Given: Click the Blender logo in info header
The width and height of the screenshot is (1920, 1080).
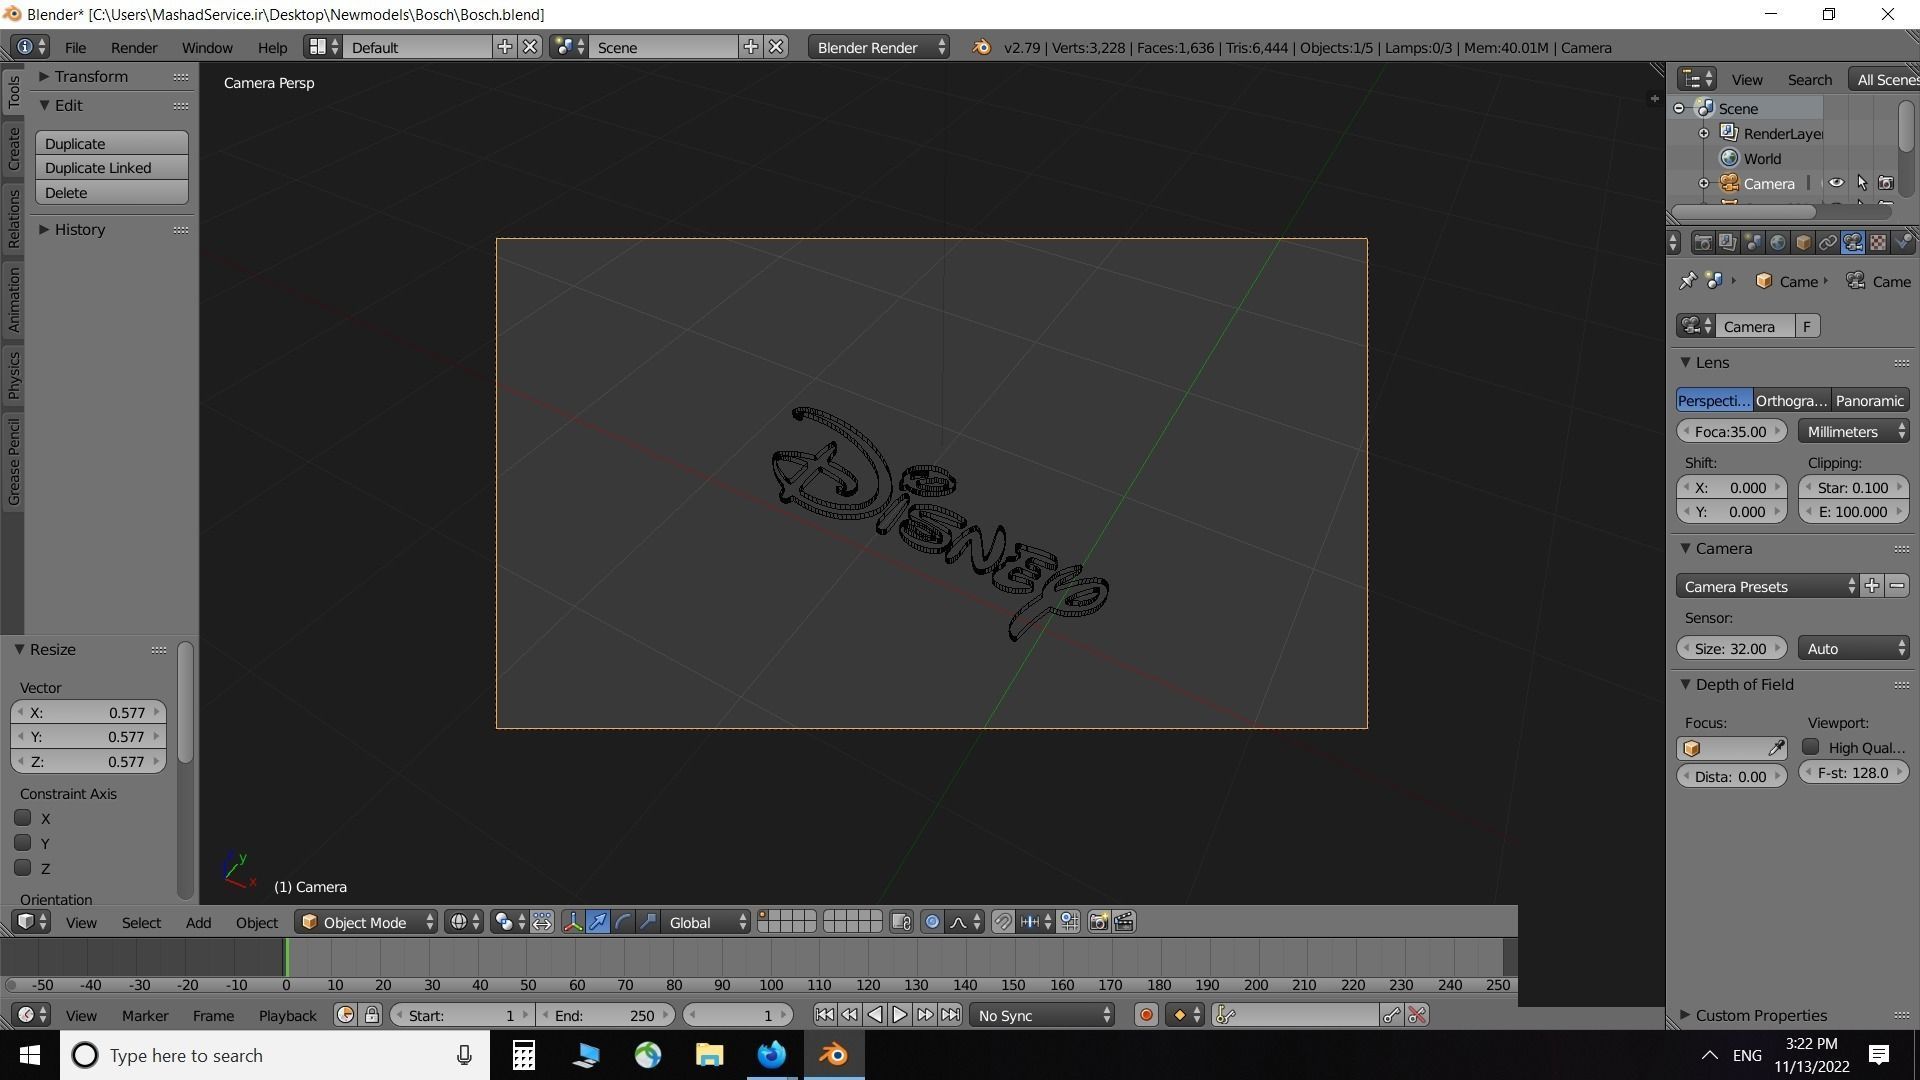Looking at the screenshot, I should pos(982,47).
